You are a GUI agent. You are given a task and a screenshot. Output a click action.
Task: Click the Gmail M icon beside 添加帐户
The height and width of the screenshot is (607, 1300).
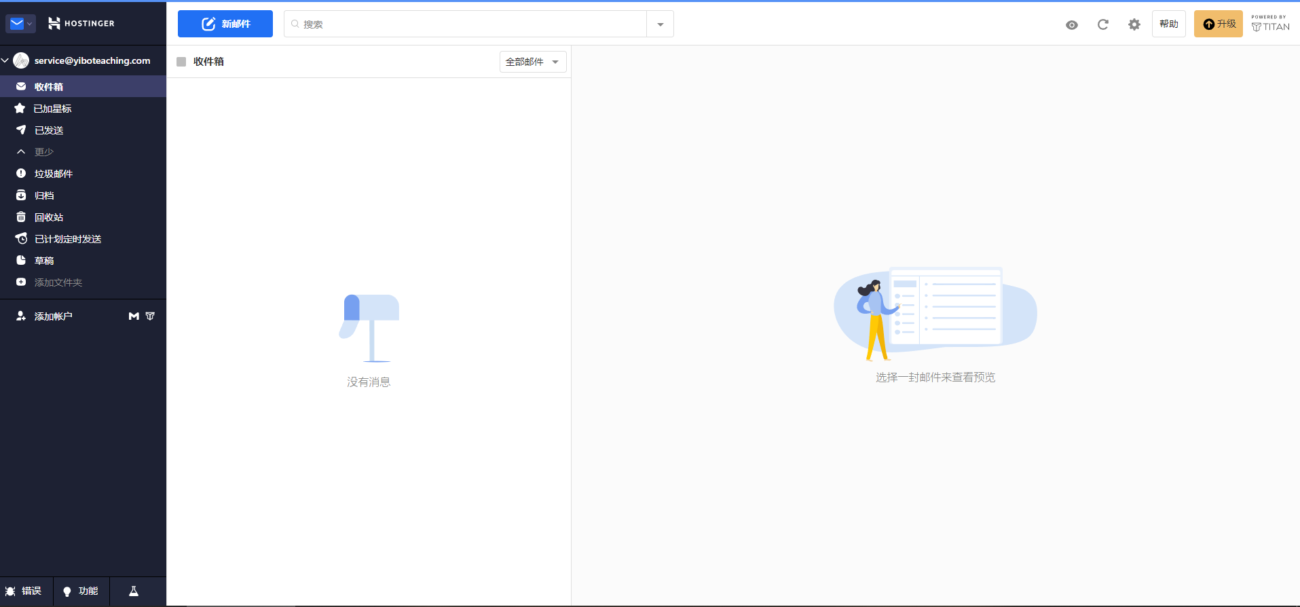tap(134, 316)
